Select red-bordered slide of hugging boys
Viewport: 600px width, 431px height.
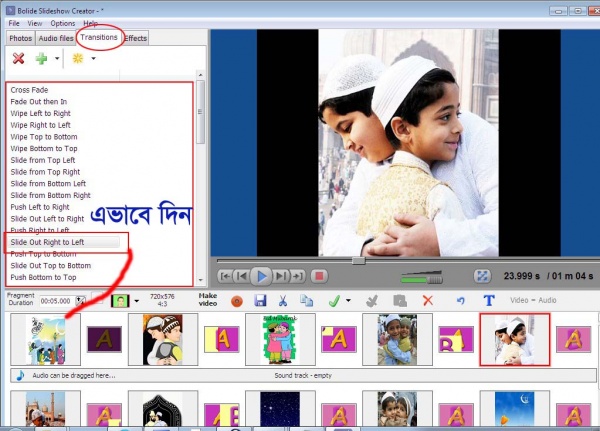[515, 340]
